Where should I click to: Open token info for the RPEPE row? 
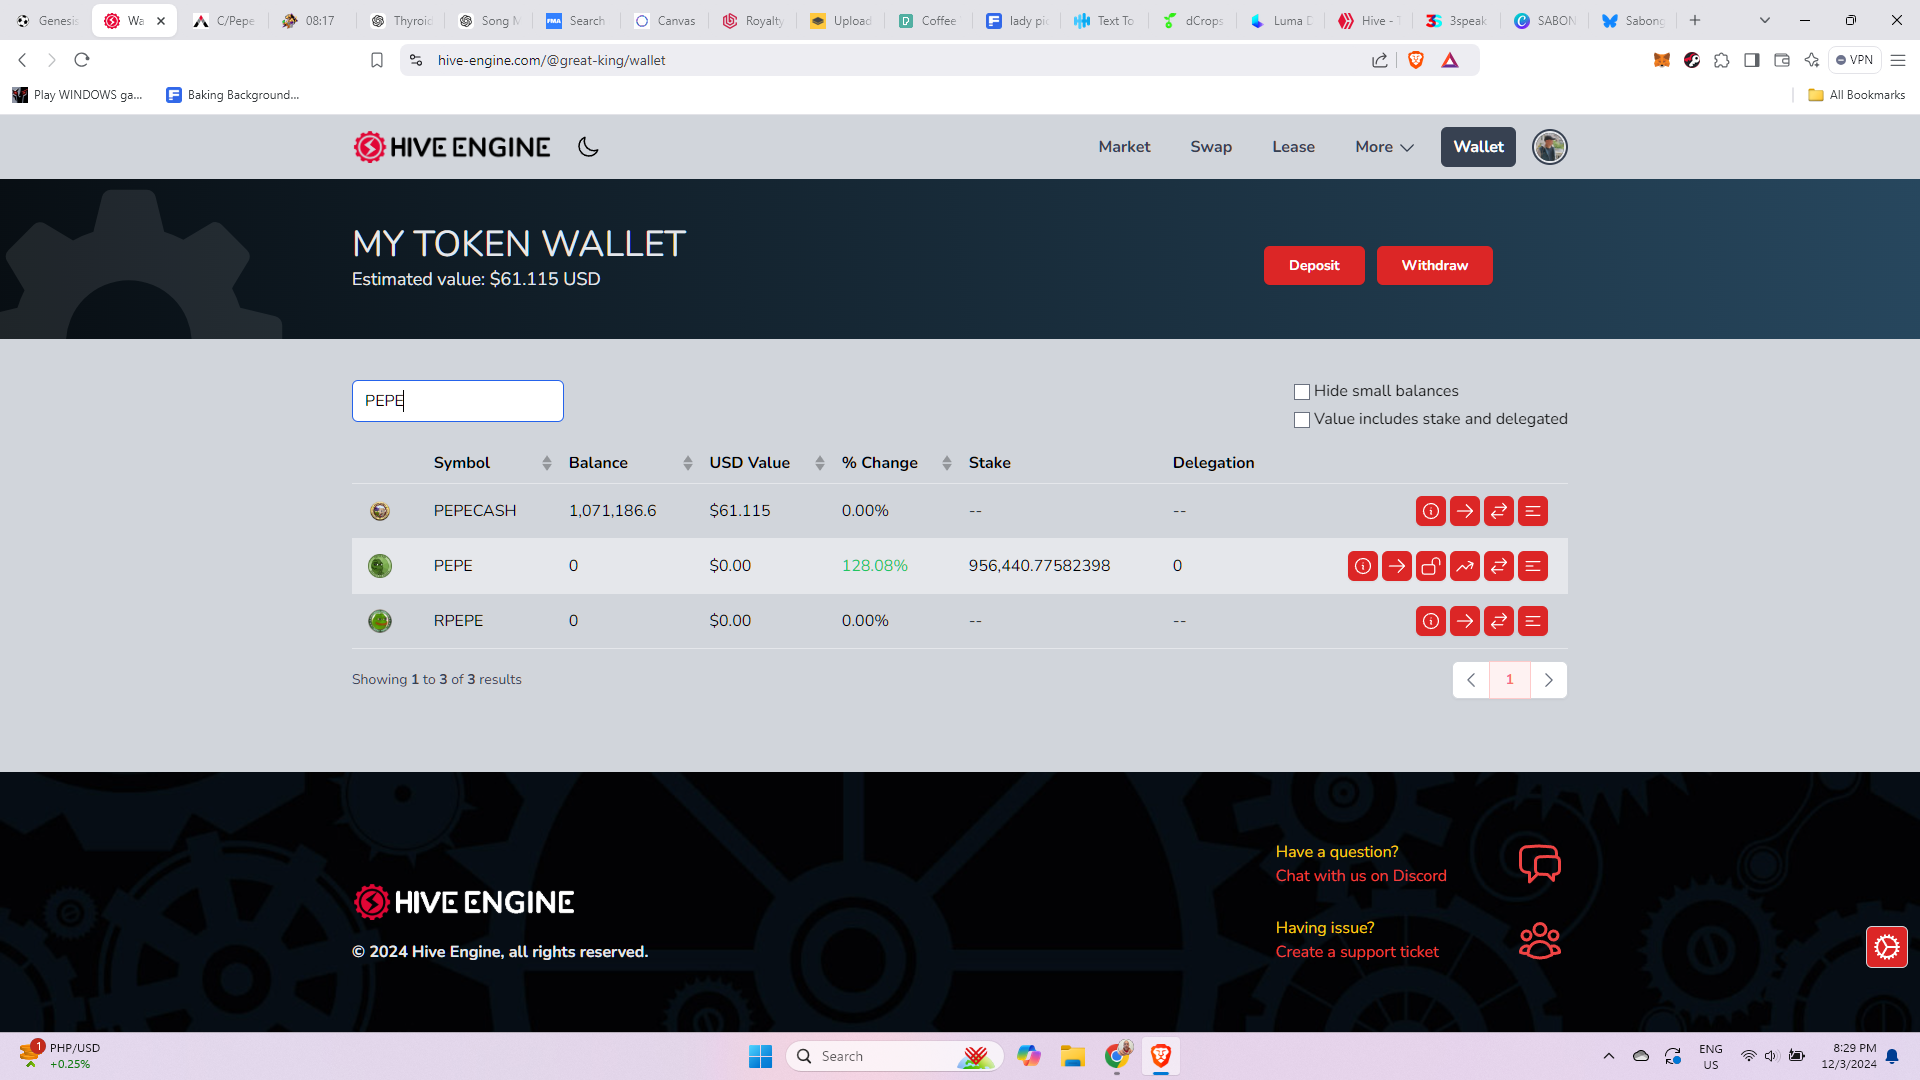[x=1431, y=621]
